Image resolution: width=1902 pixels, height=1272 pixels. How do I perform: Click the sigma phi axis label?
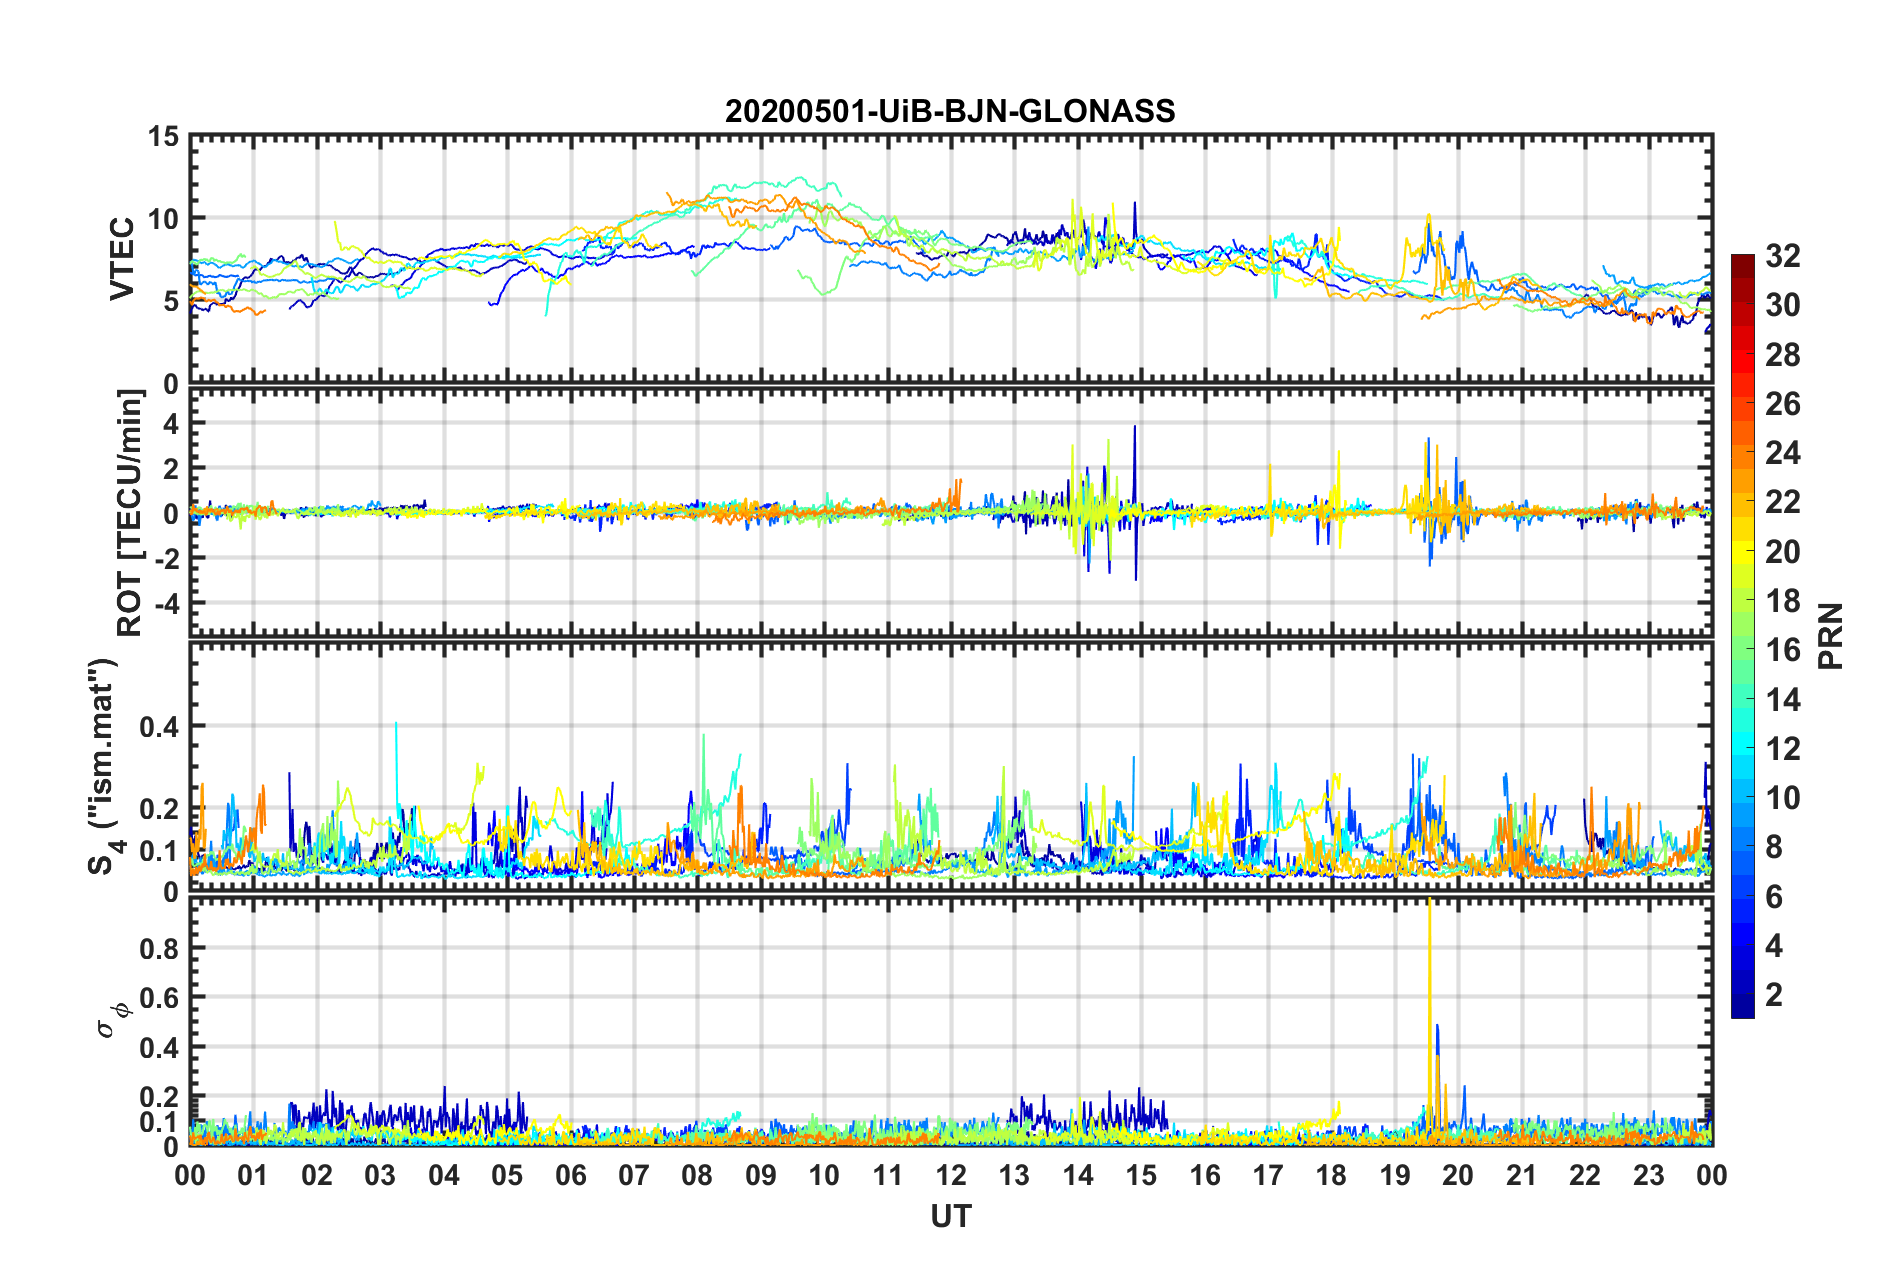tap(113, 1020)
